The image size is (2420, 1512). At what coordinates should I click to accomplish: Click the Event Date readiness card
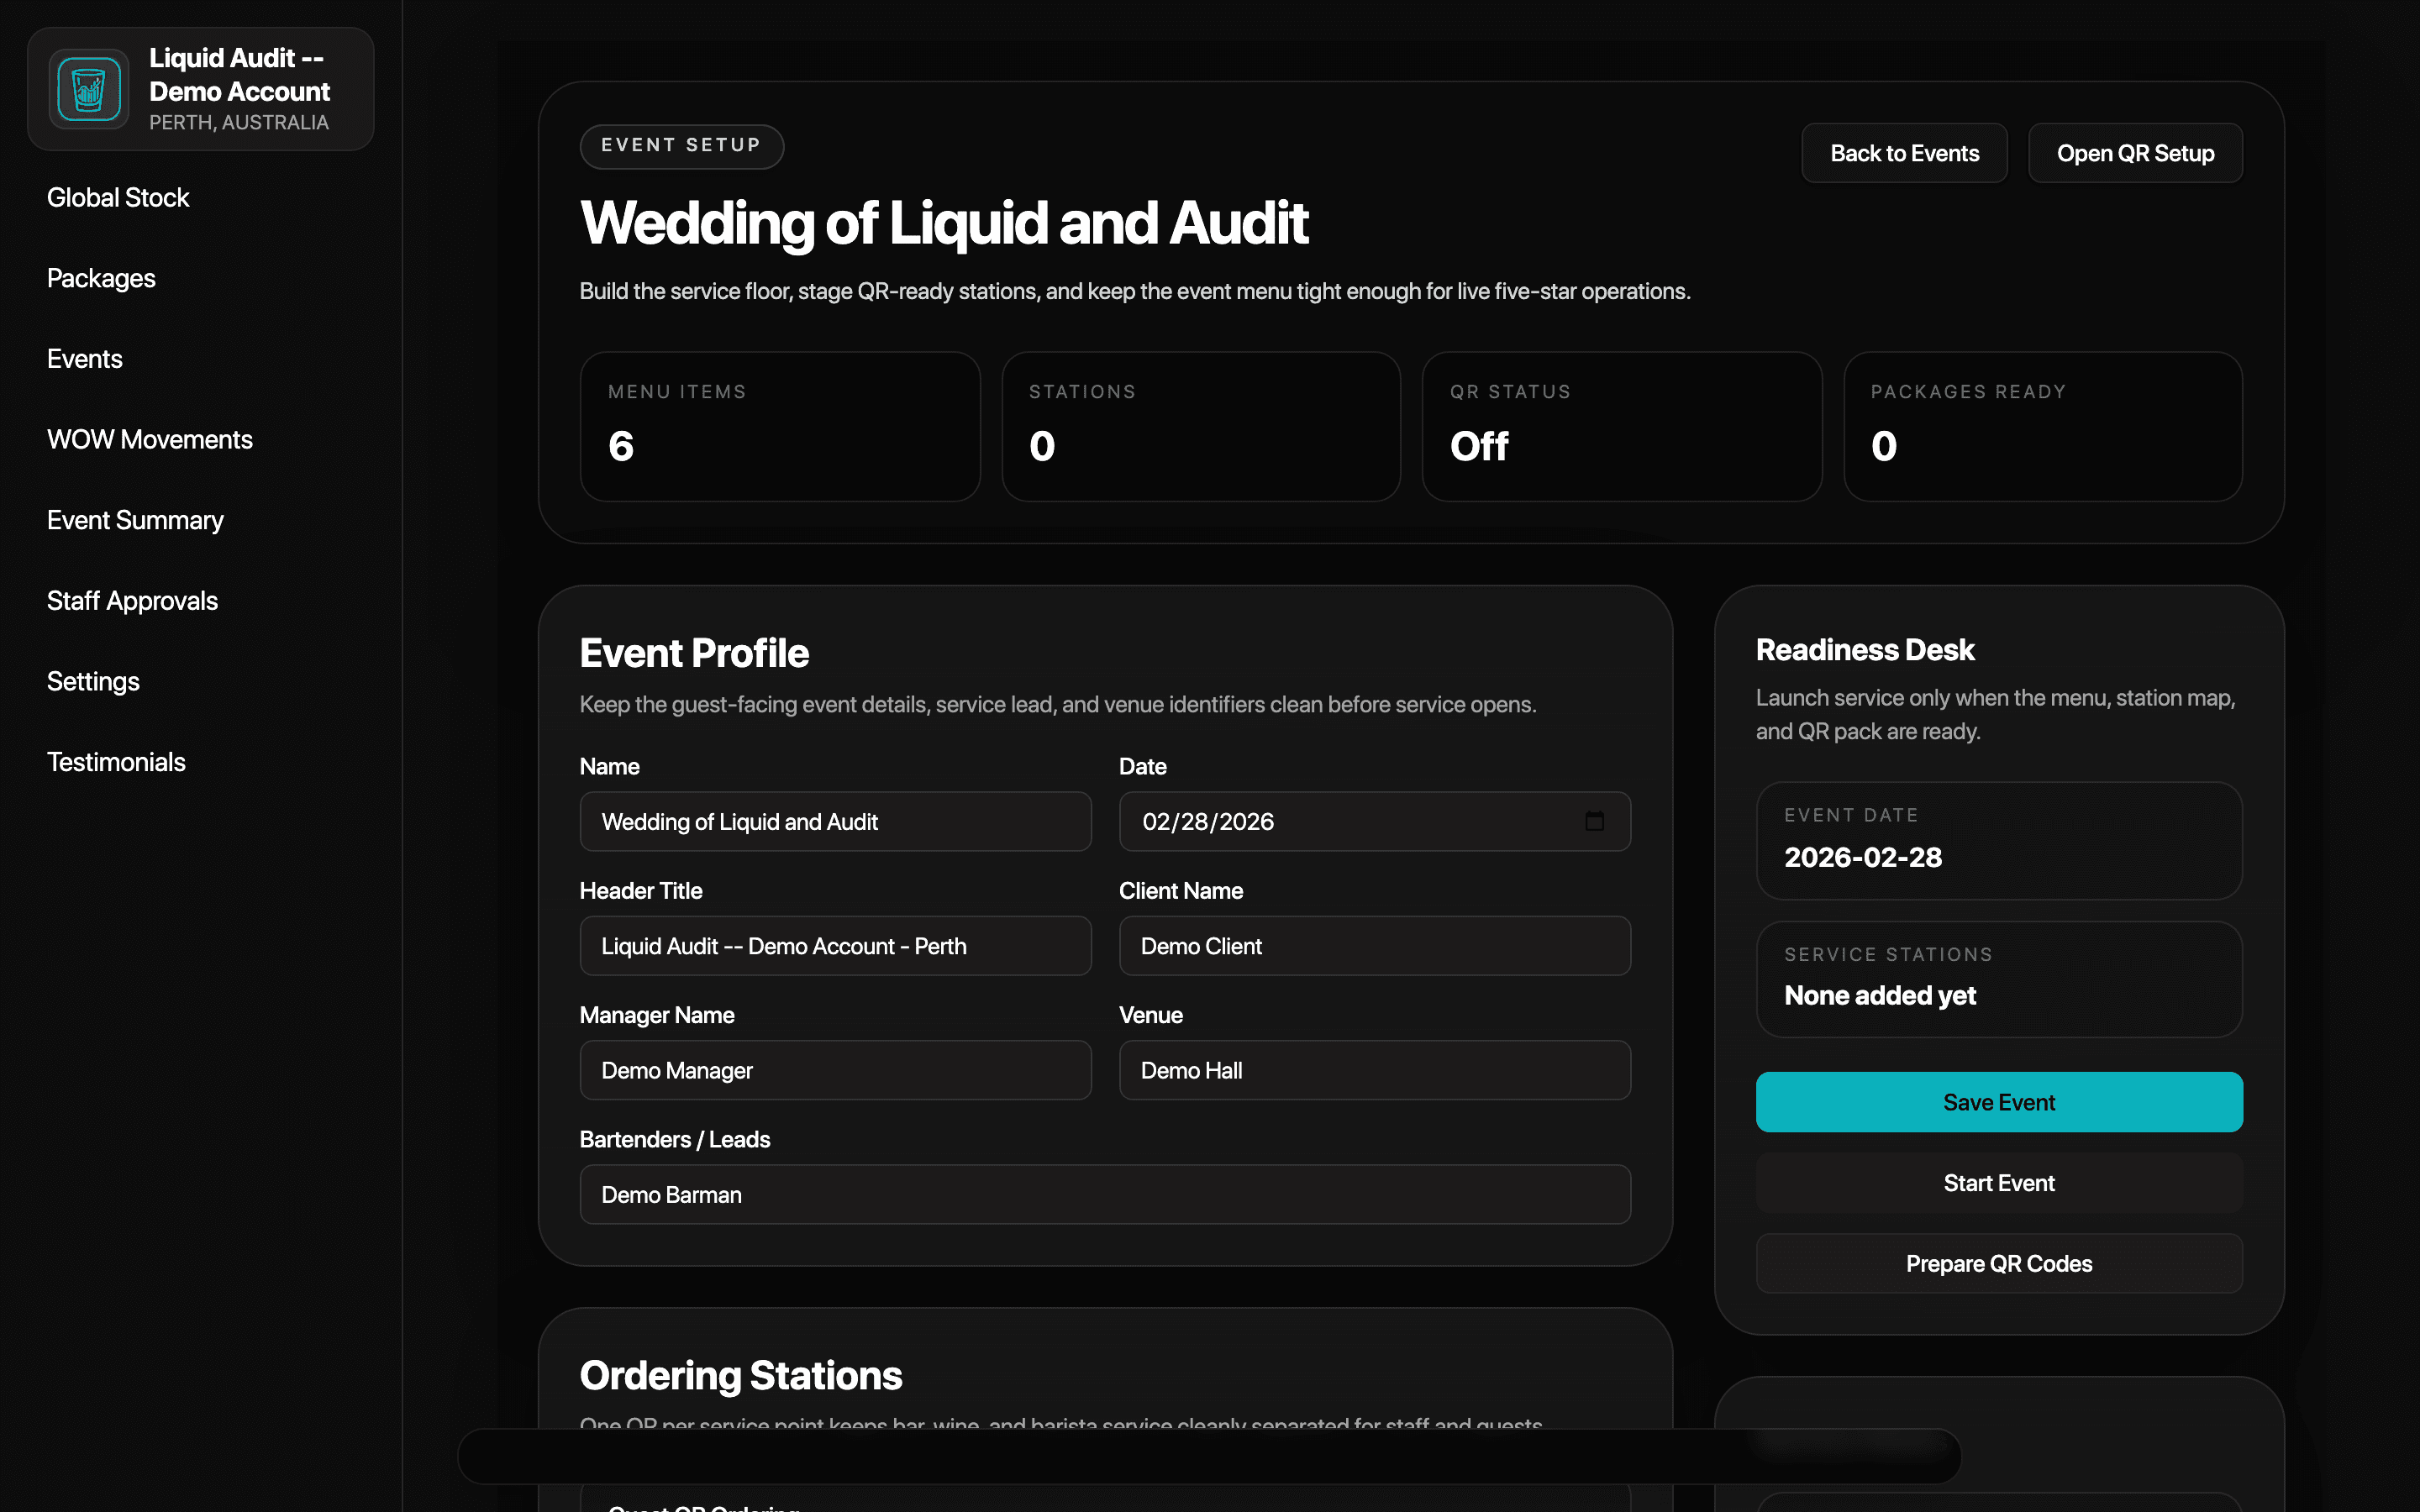coord(1999,841)
